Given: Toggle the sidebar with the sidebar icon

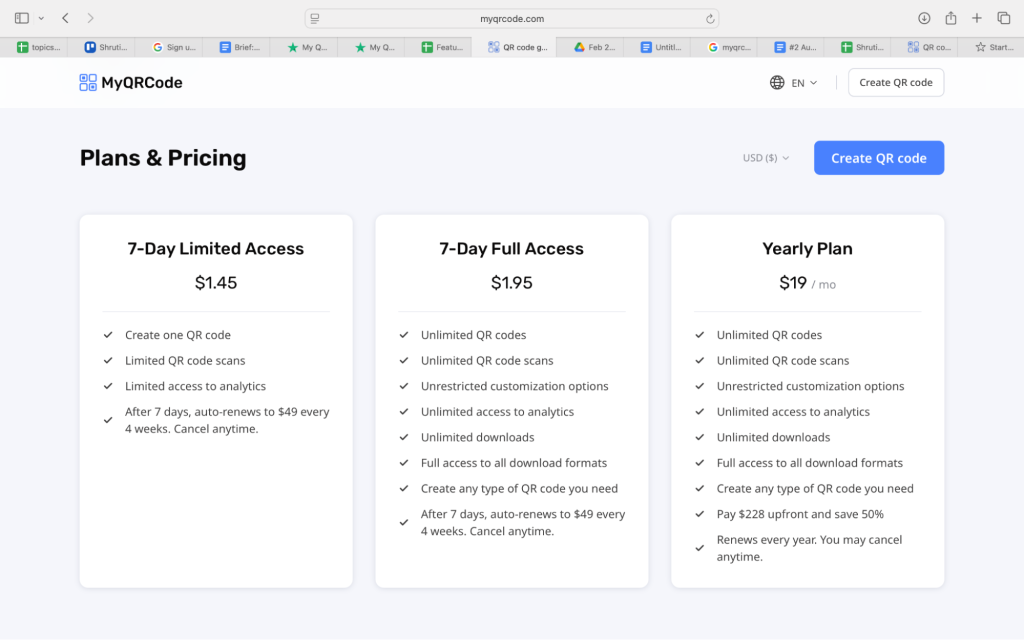Looking at the screenshot, I should [x=22, y=17].
